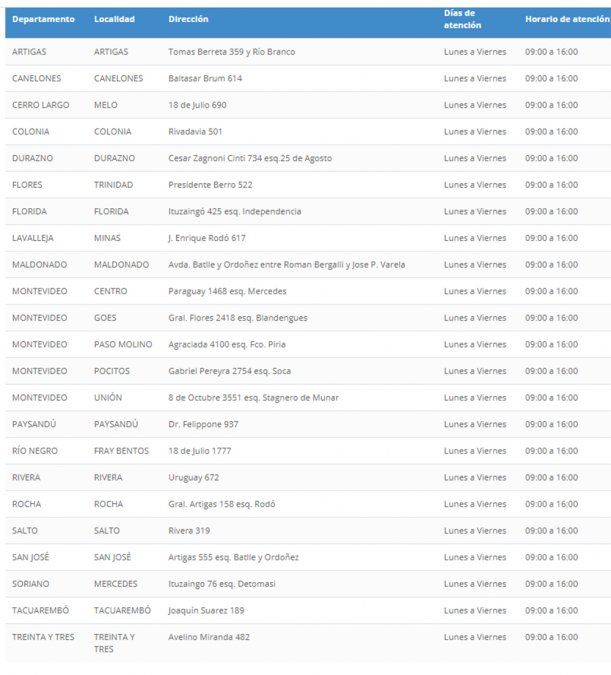The height and width of the screenshot is (675, 611).
Task: Select address Rivadavia 501
Action: [x=196, y=131]
